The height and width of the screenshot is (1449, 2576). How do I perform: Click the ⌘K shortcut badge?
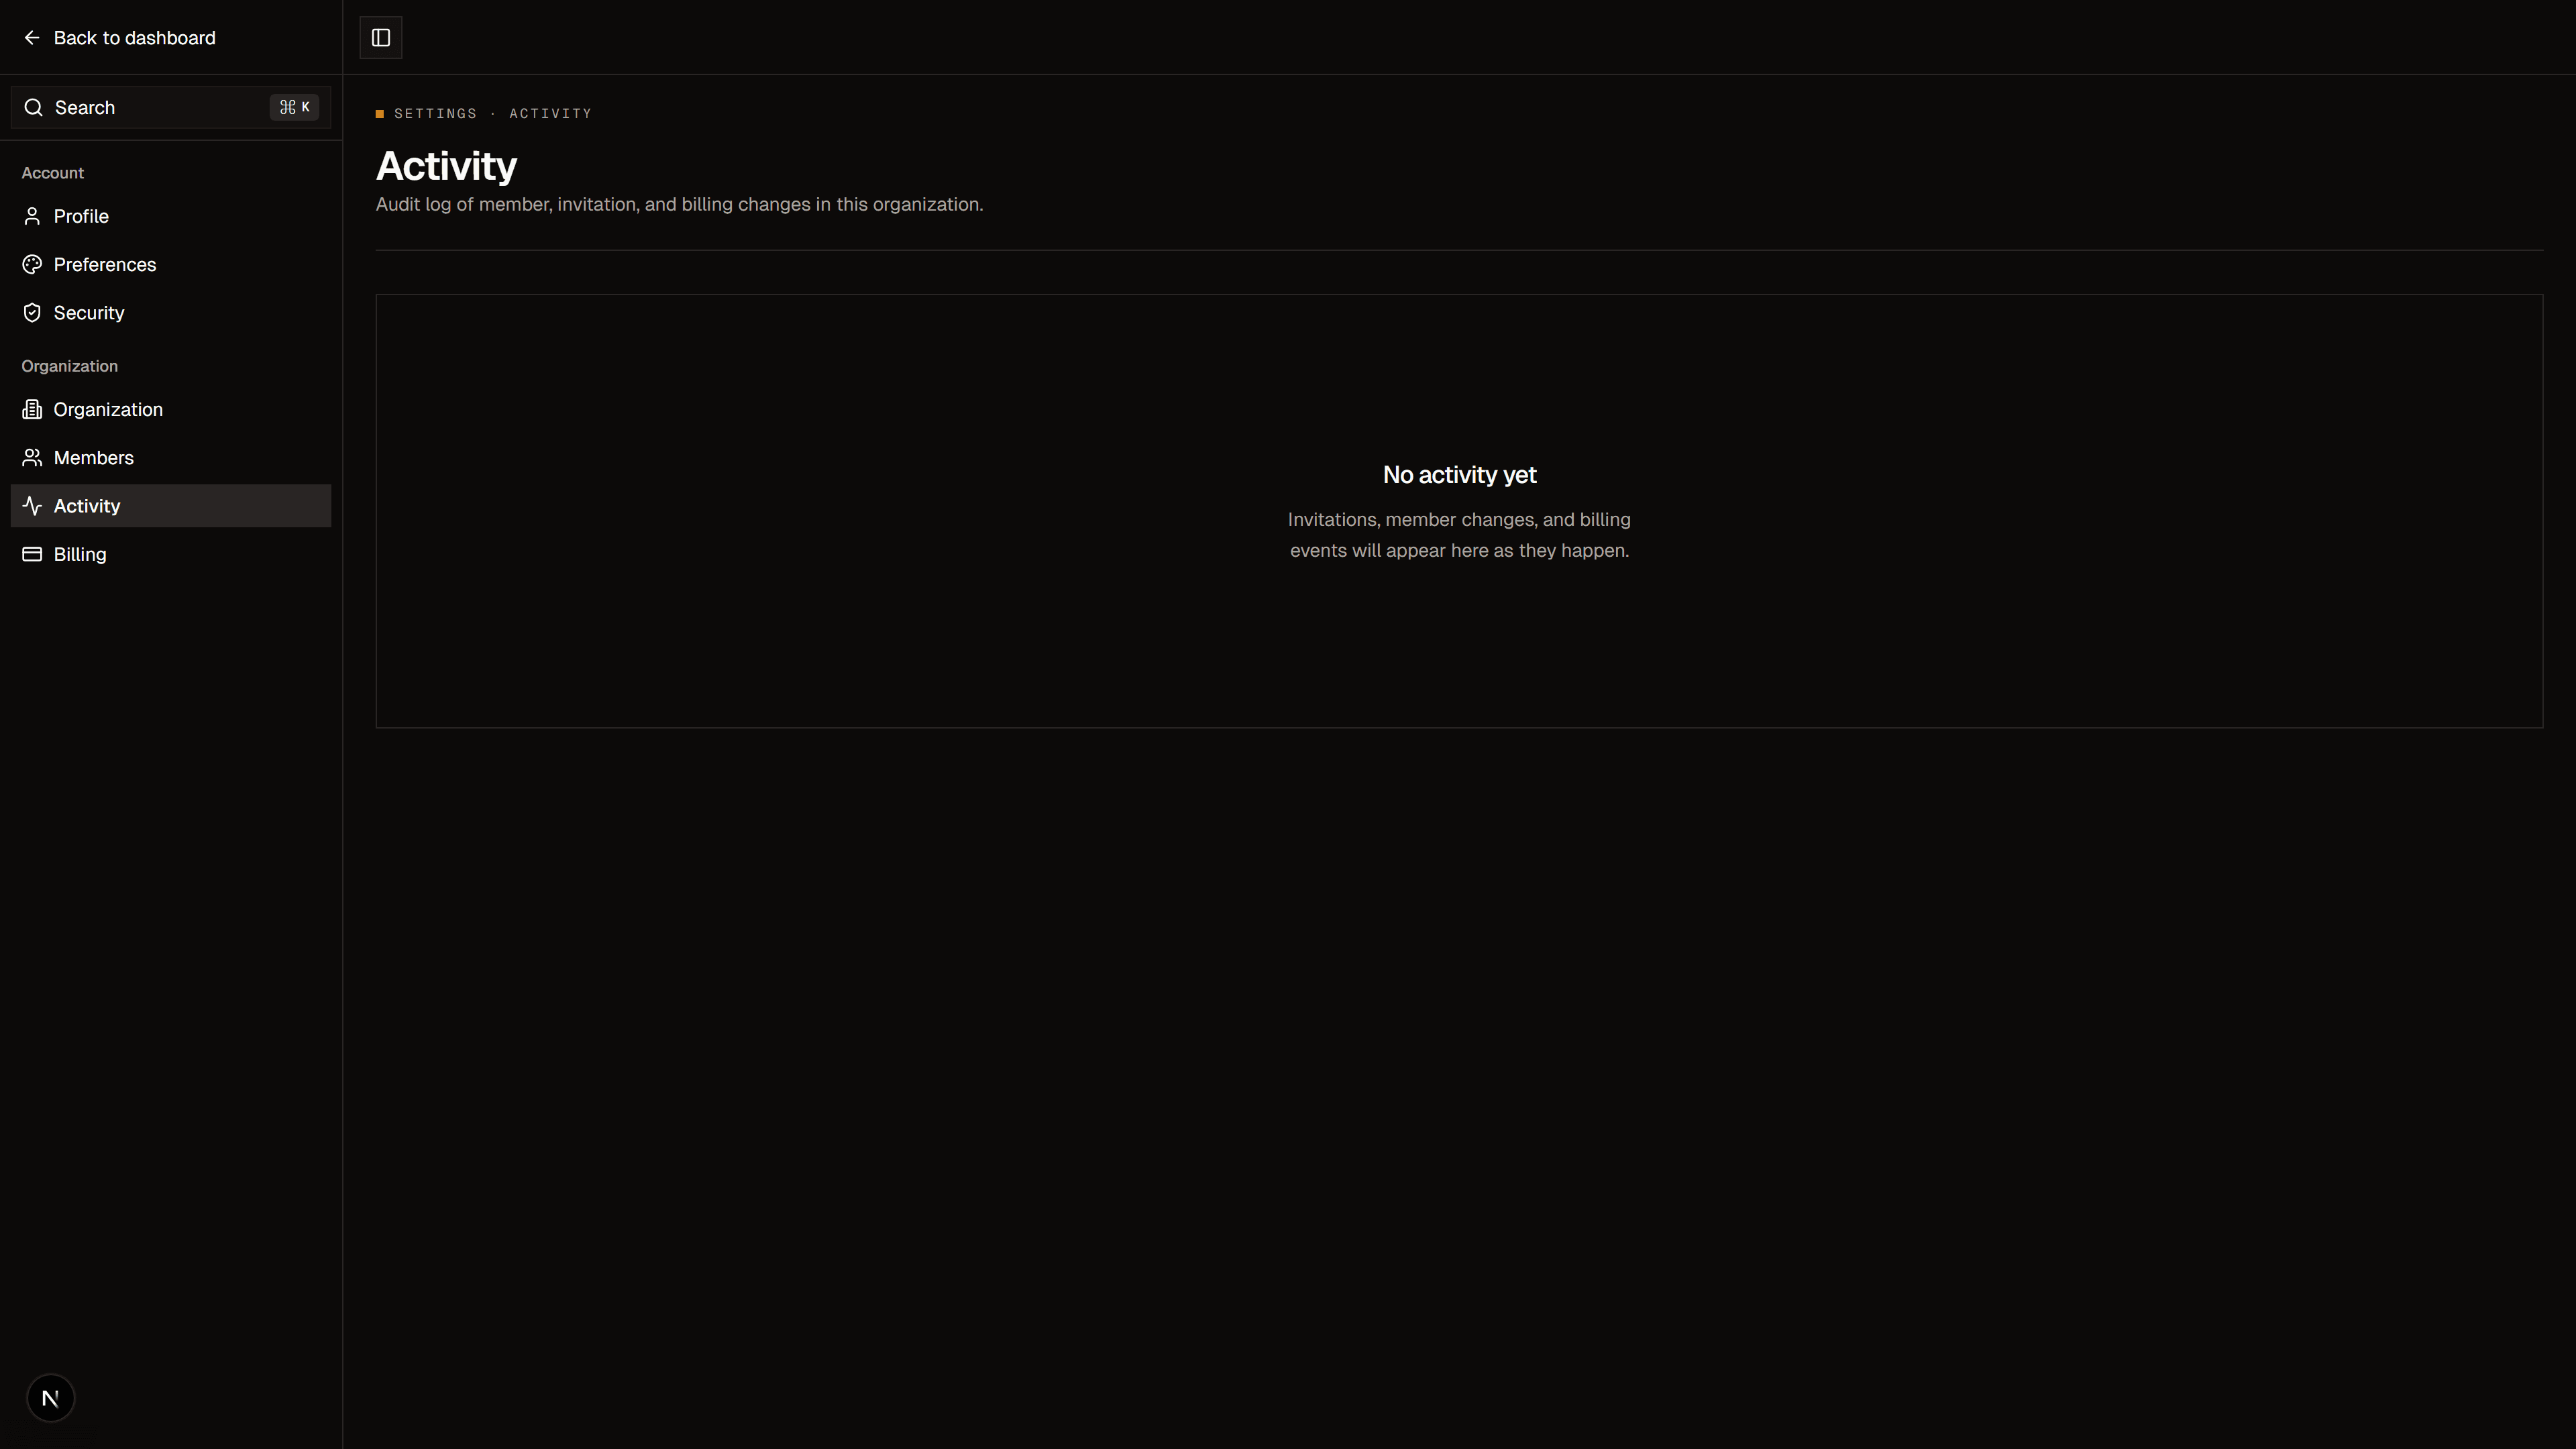[x=294, y=107]
